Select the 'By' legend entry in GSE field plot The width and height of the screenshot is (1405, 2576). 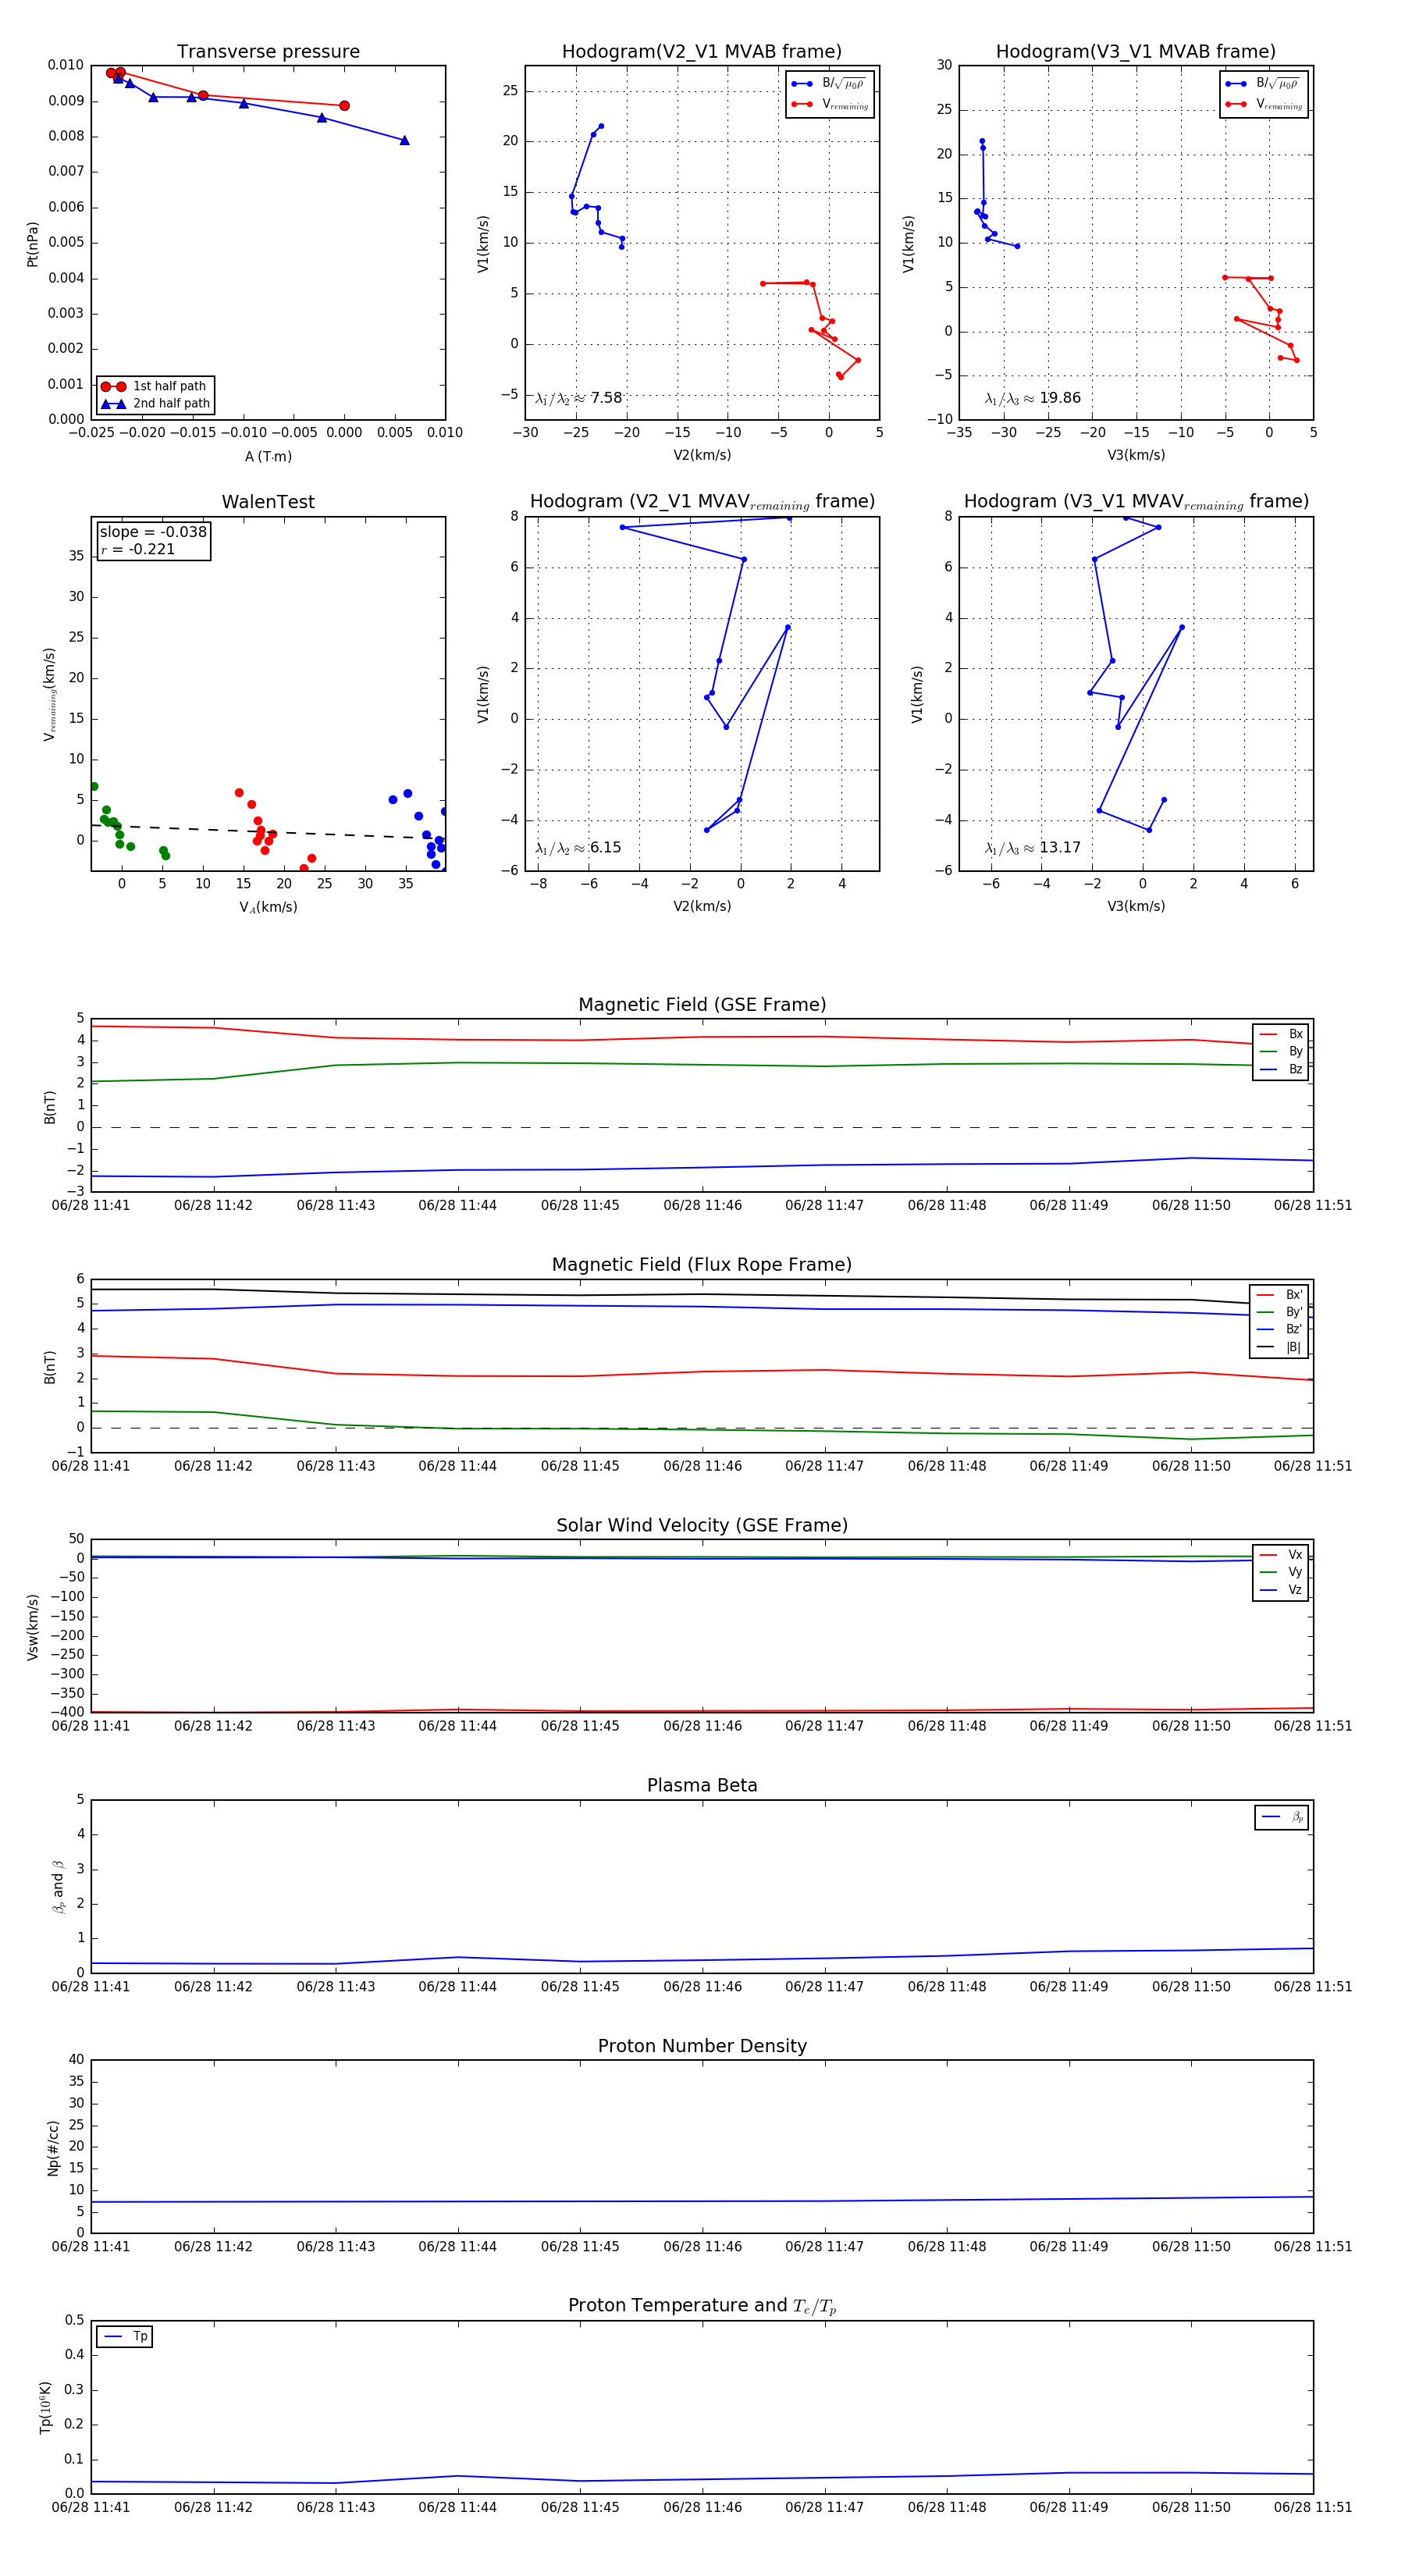pyautogui.click(x=1281, y=1052)
